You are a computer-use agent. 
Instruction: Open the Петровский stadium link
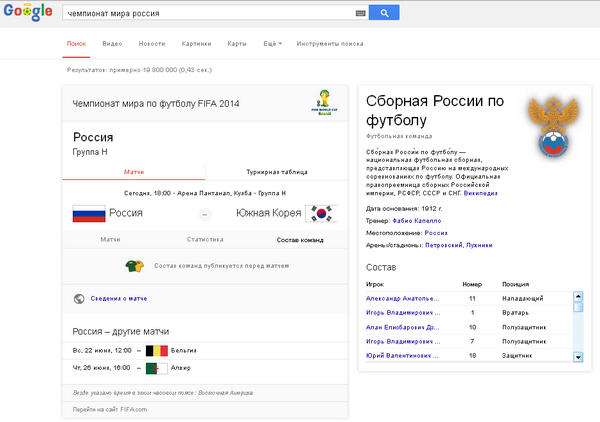click(443, 245)
